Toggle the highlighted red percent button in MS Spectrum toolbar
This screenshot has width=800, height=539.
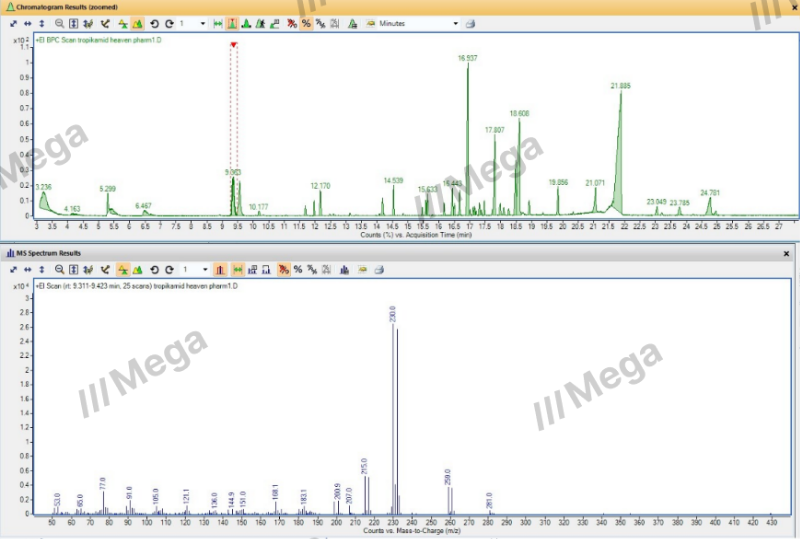pos(284,270)
